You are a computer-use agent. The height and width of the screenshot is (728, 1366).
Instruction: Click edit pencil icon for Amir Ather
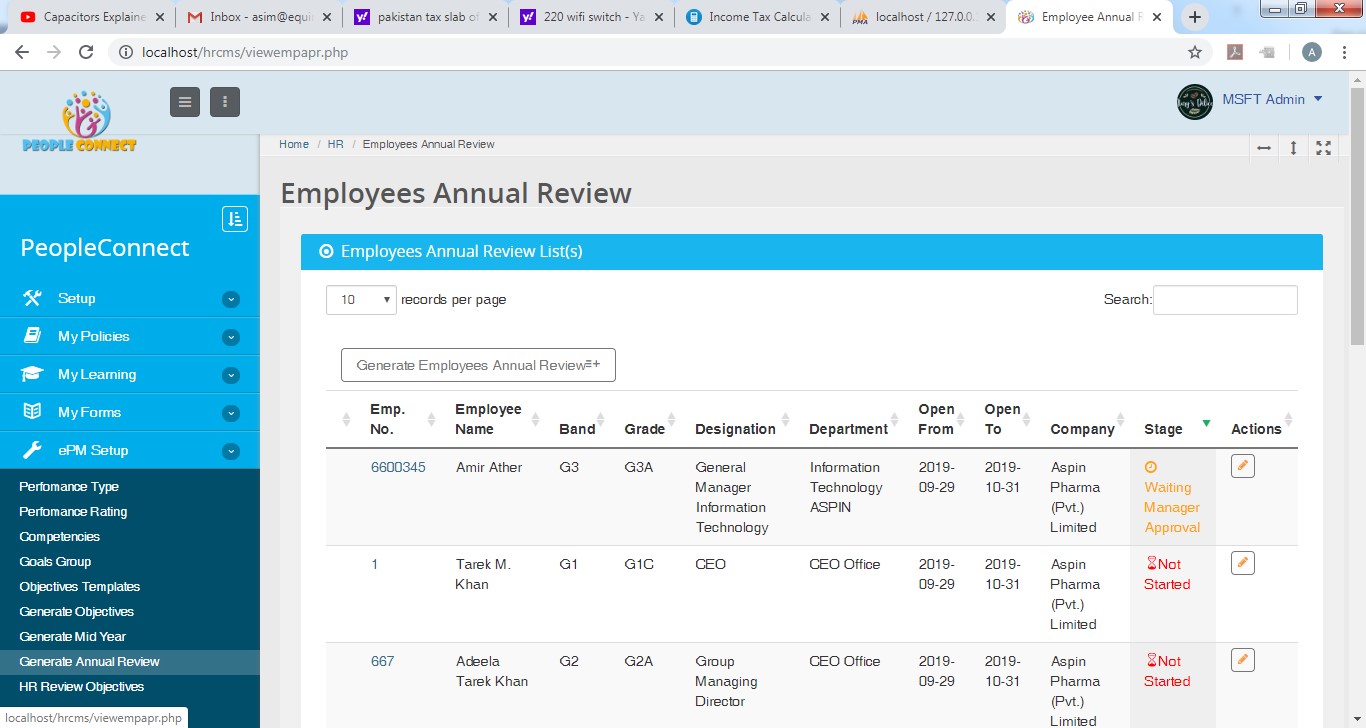point(1242,466)
